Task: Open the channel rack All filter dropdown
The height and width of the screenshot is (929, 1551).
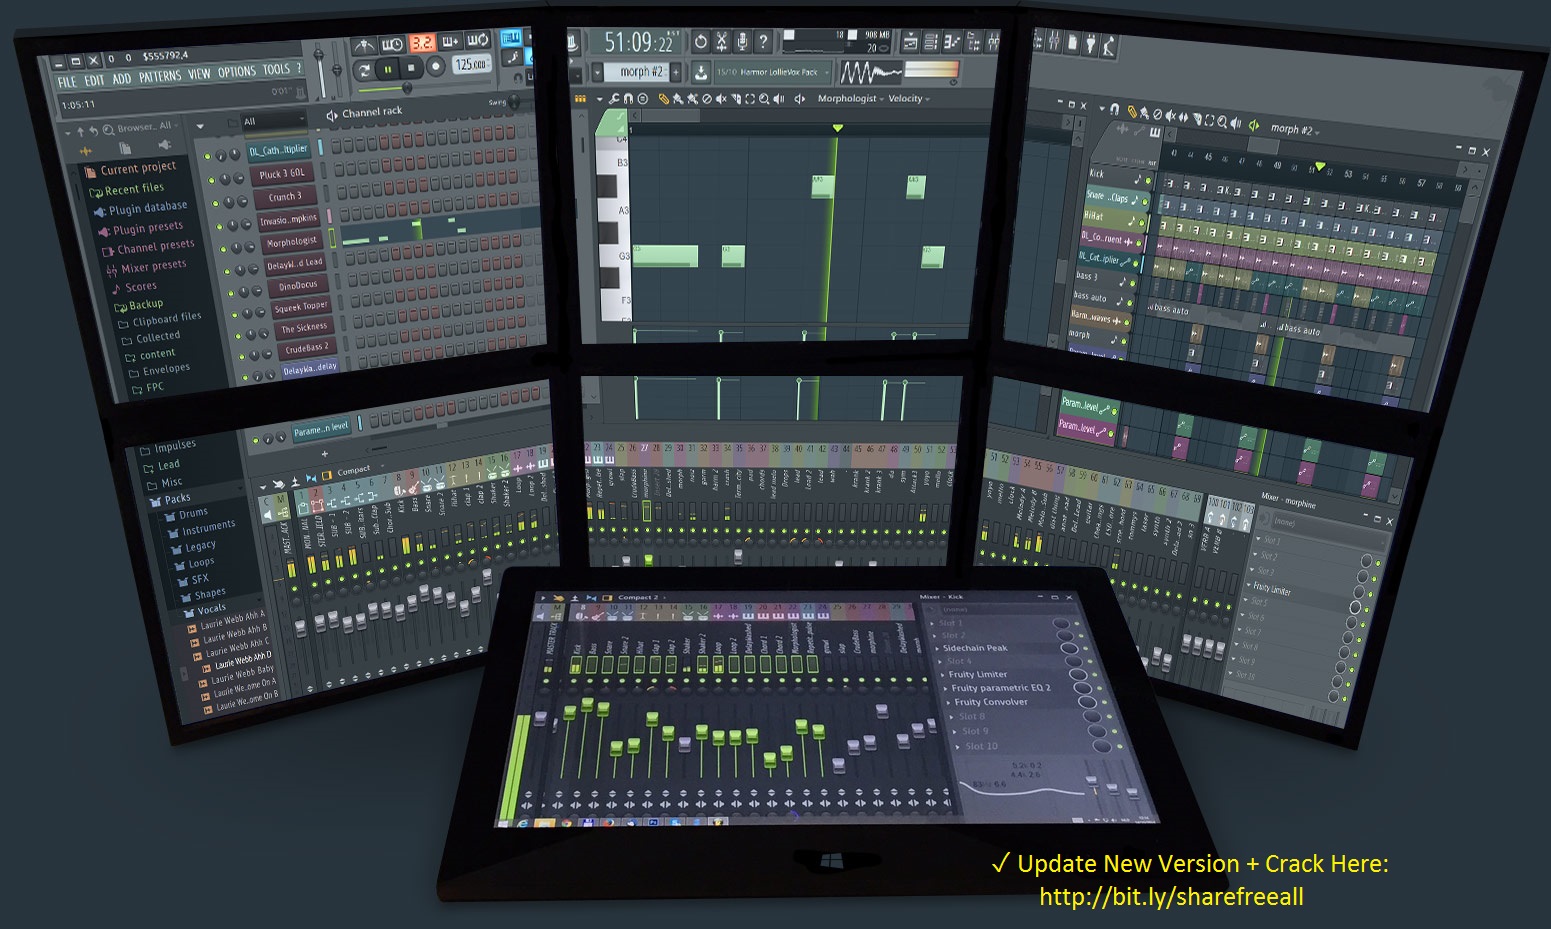Action: (274, 120)
